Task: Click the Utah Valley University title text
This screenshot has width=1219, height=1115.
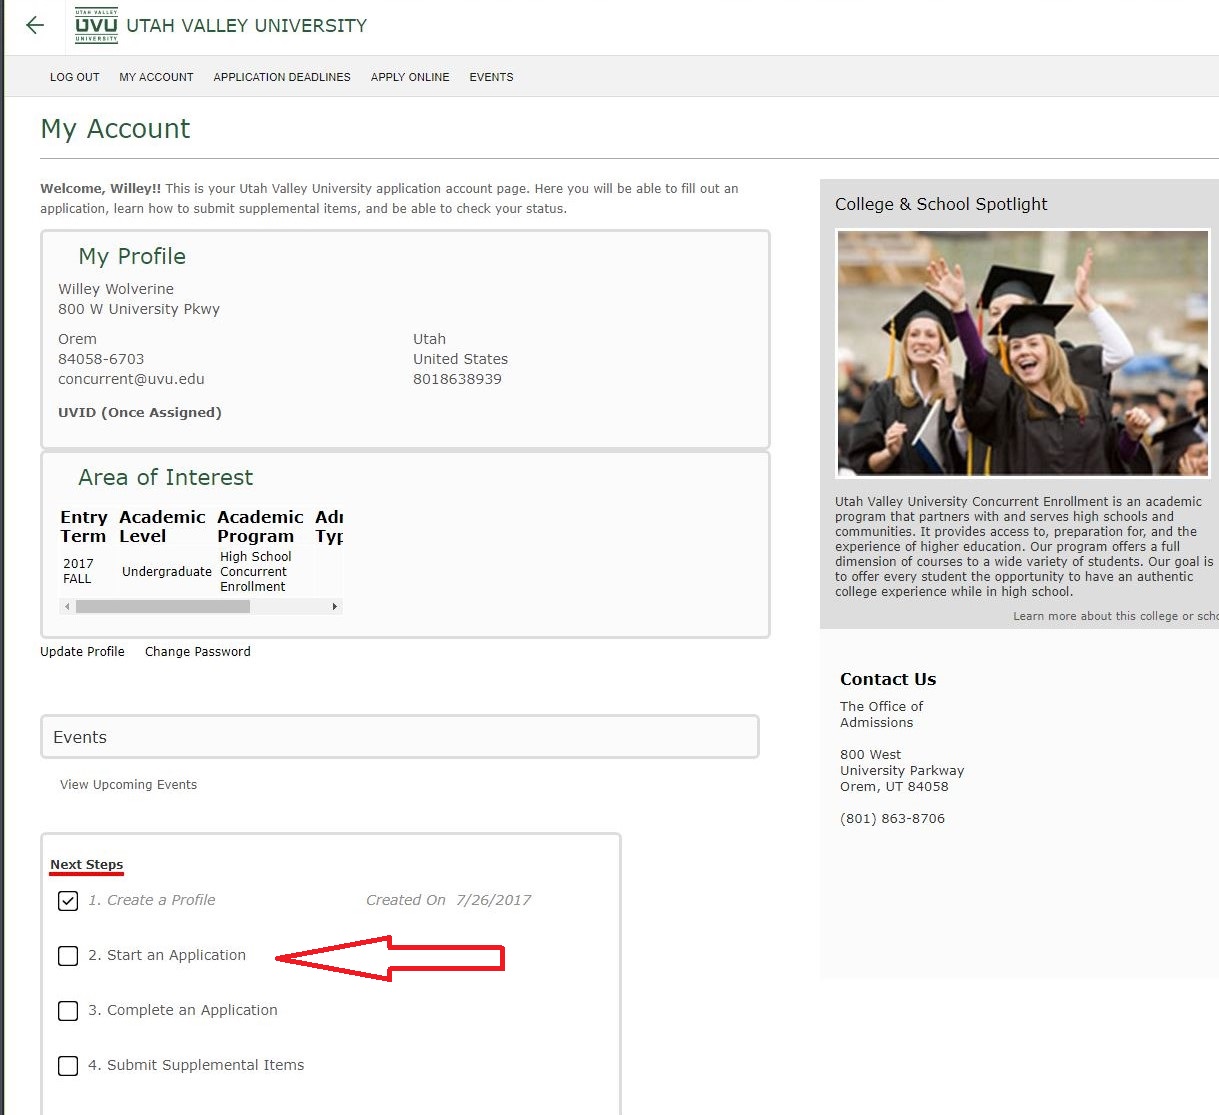Action: coord(246,26)
